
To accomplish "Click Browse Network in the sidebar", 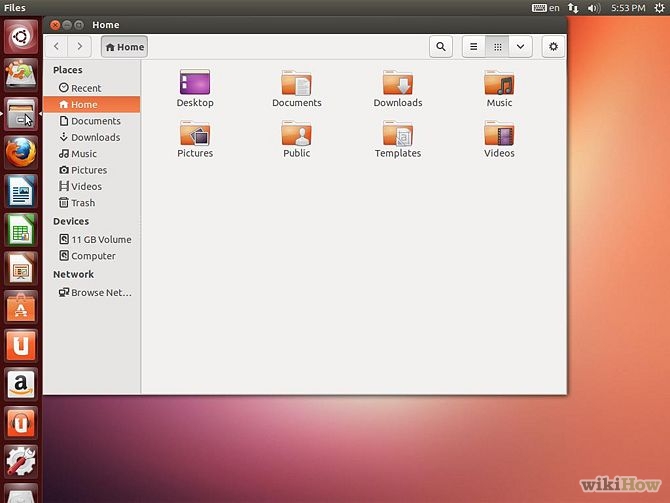I will [x=91, y=292].
